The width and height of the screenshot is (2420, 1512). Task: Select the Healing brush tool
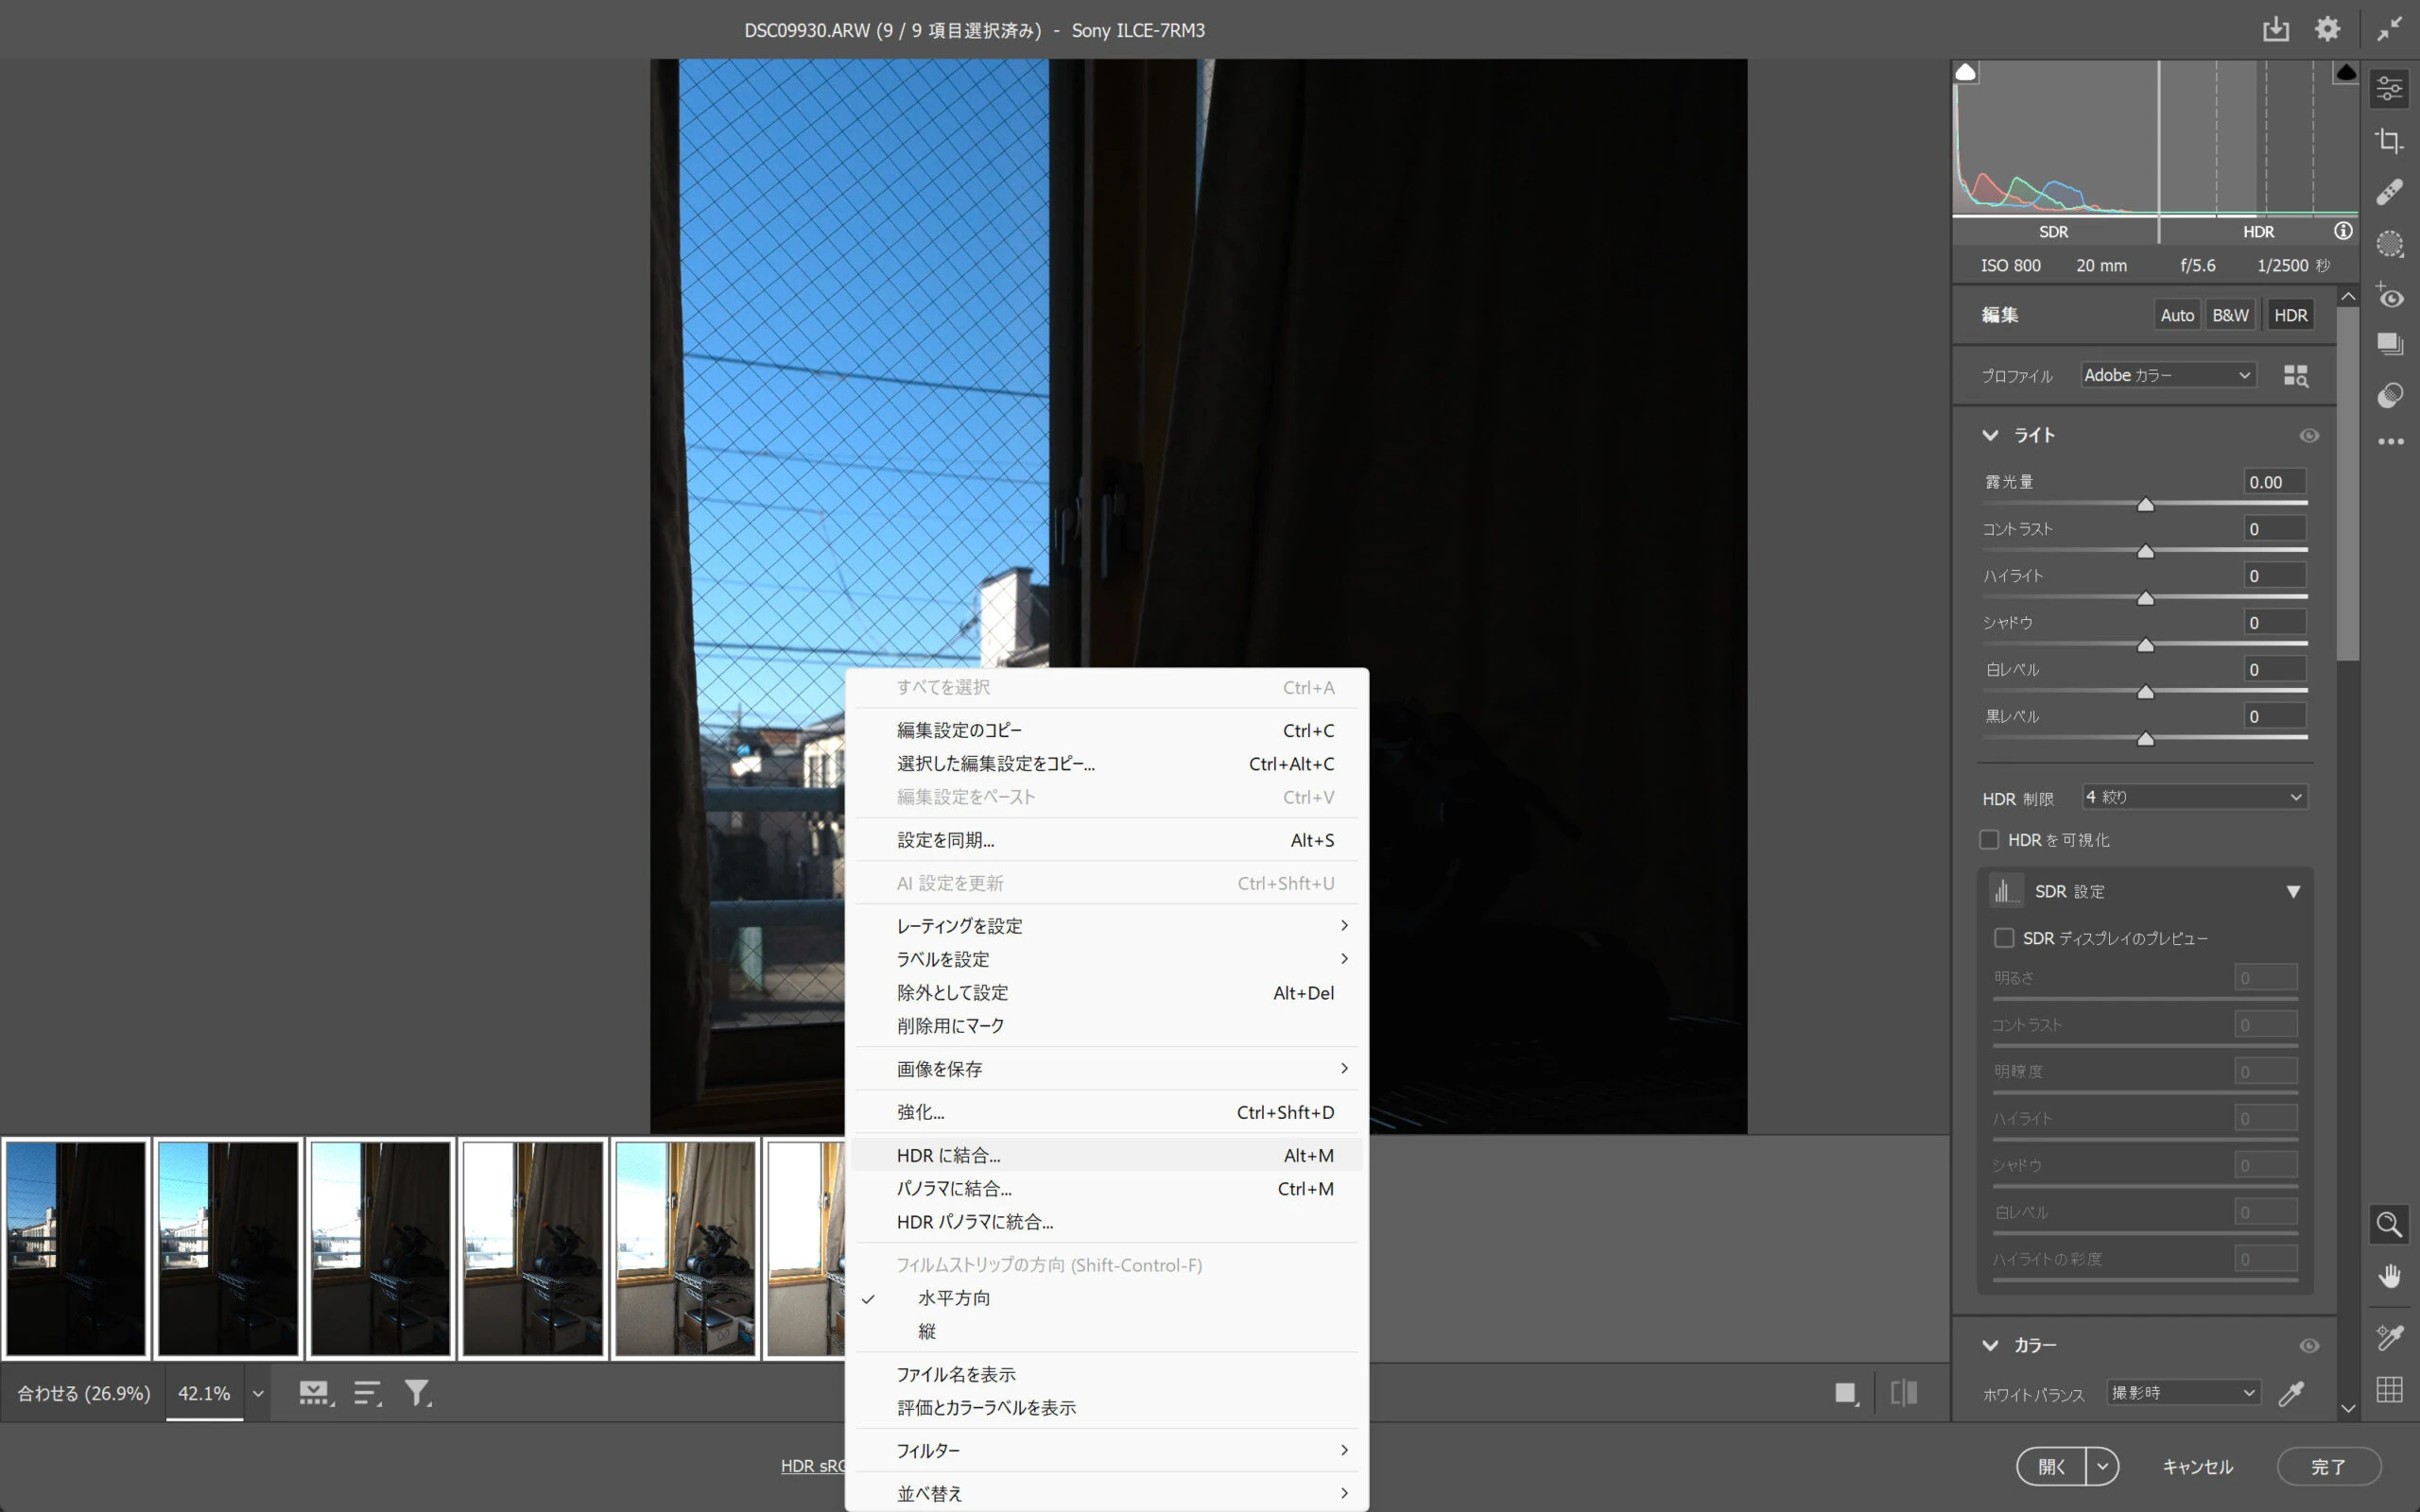2389,192
